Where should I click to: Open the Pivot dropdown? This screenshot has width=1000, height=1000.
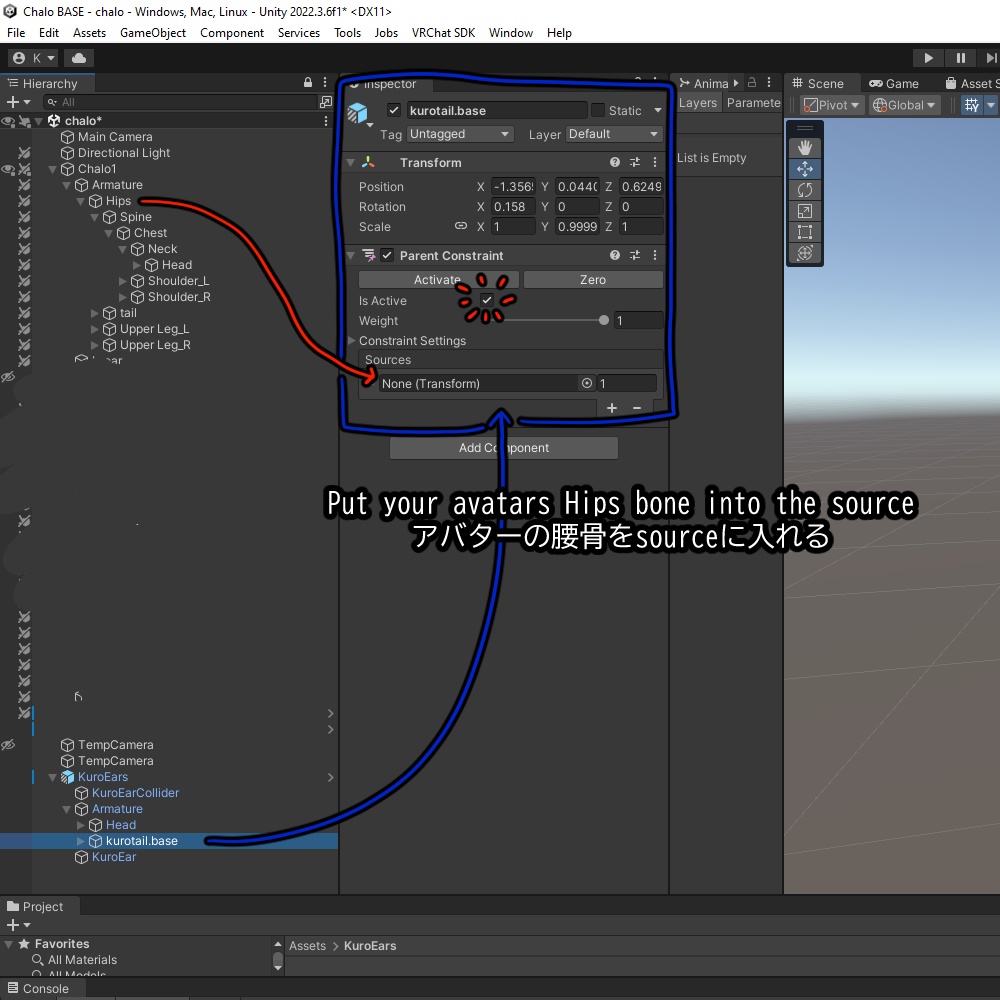832,105
